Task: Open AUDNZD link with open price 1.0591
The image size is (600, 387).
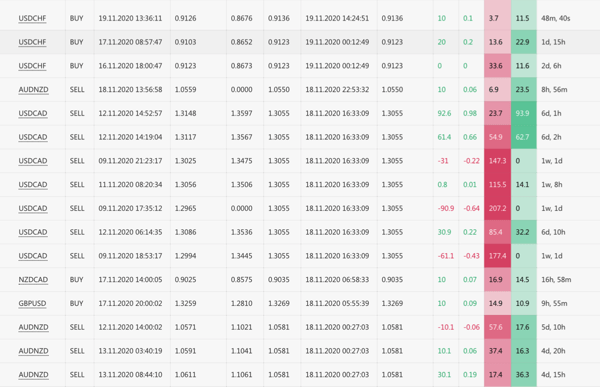Action: pos(33,351)
